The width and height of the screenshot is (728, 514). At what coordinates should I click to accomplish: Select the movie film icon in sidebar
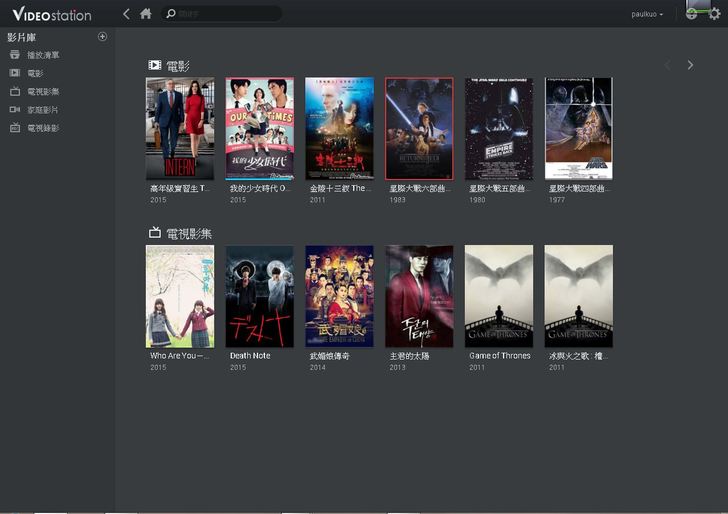[15, 73]
